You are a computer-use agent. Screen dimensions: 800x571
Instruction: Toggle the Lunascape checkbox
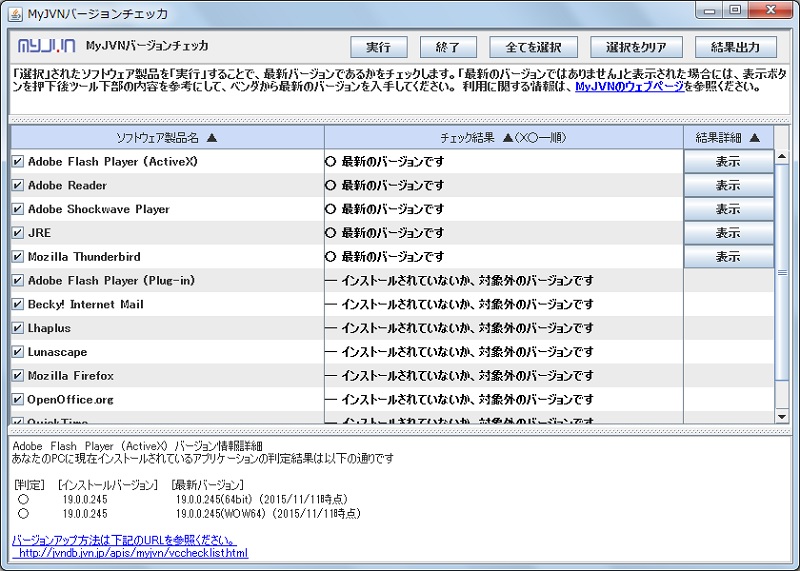coord(18,352)
